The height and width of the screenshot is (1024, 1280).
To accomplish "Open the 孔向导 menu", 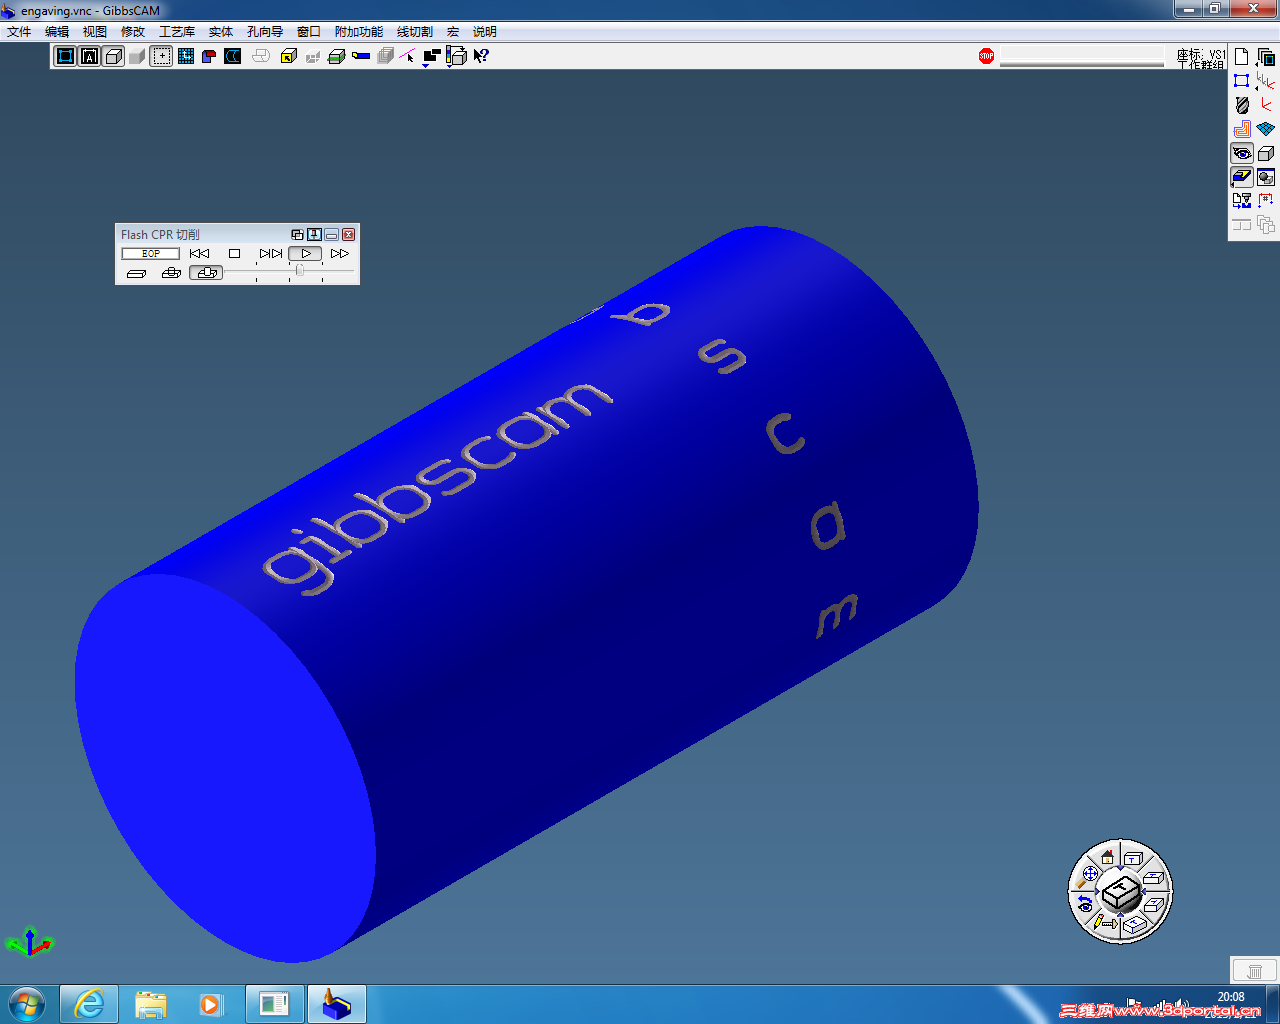I will [265, 32].
